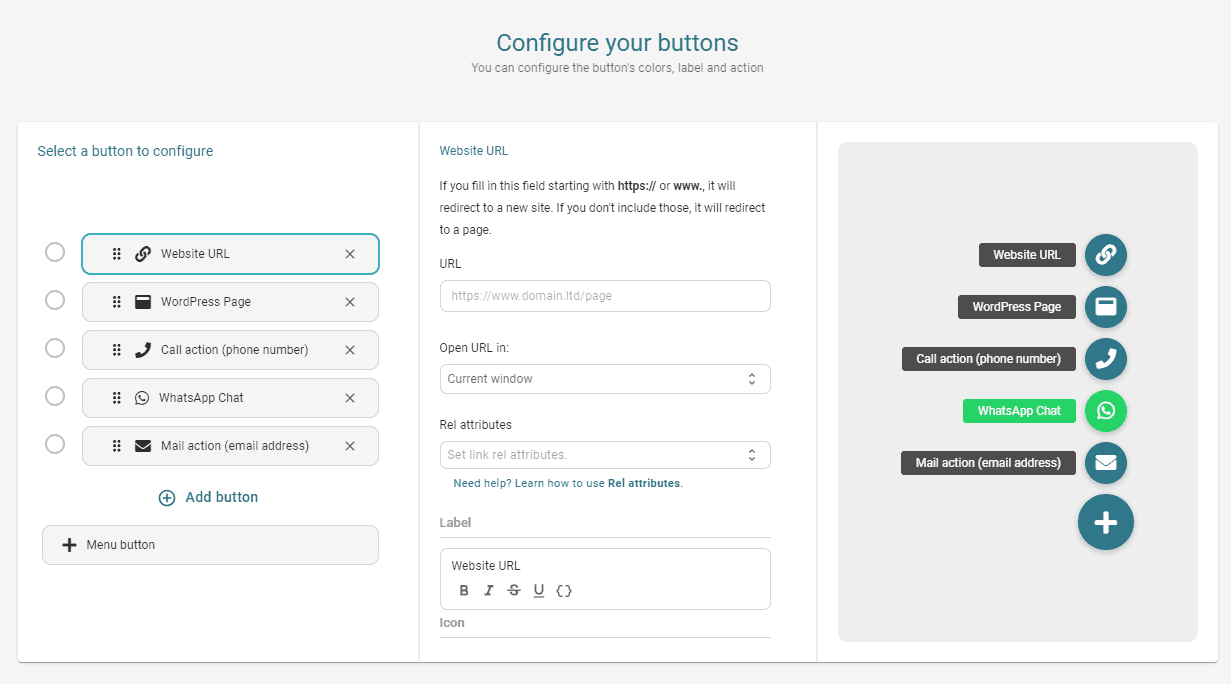1231x684 pixels.
Task: Select the Website URL radio button
Action: 55,252
